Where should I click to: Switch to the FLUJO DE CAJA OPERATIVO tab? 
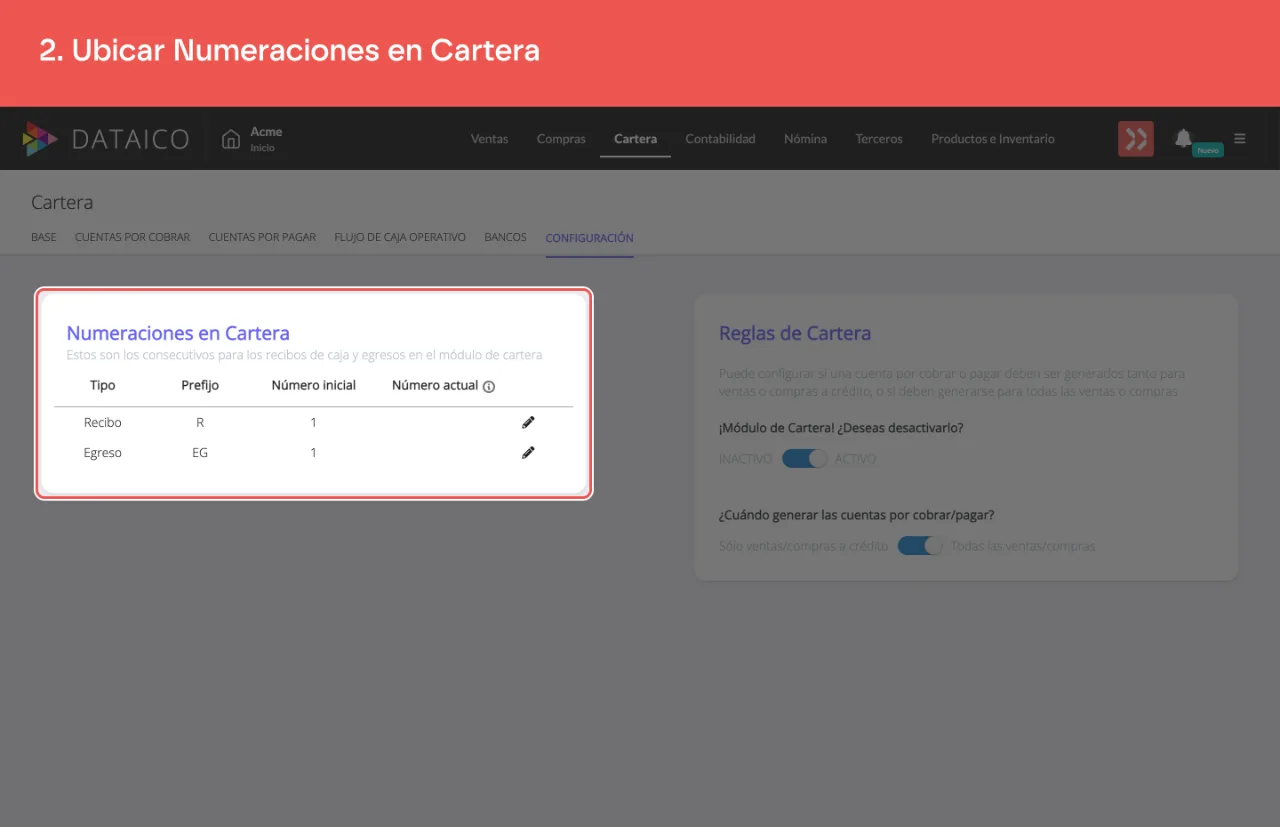pos(400,238)
